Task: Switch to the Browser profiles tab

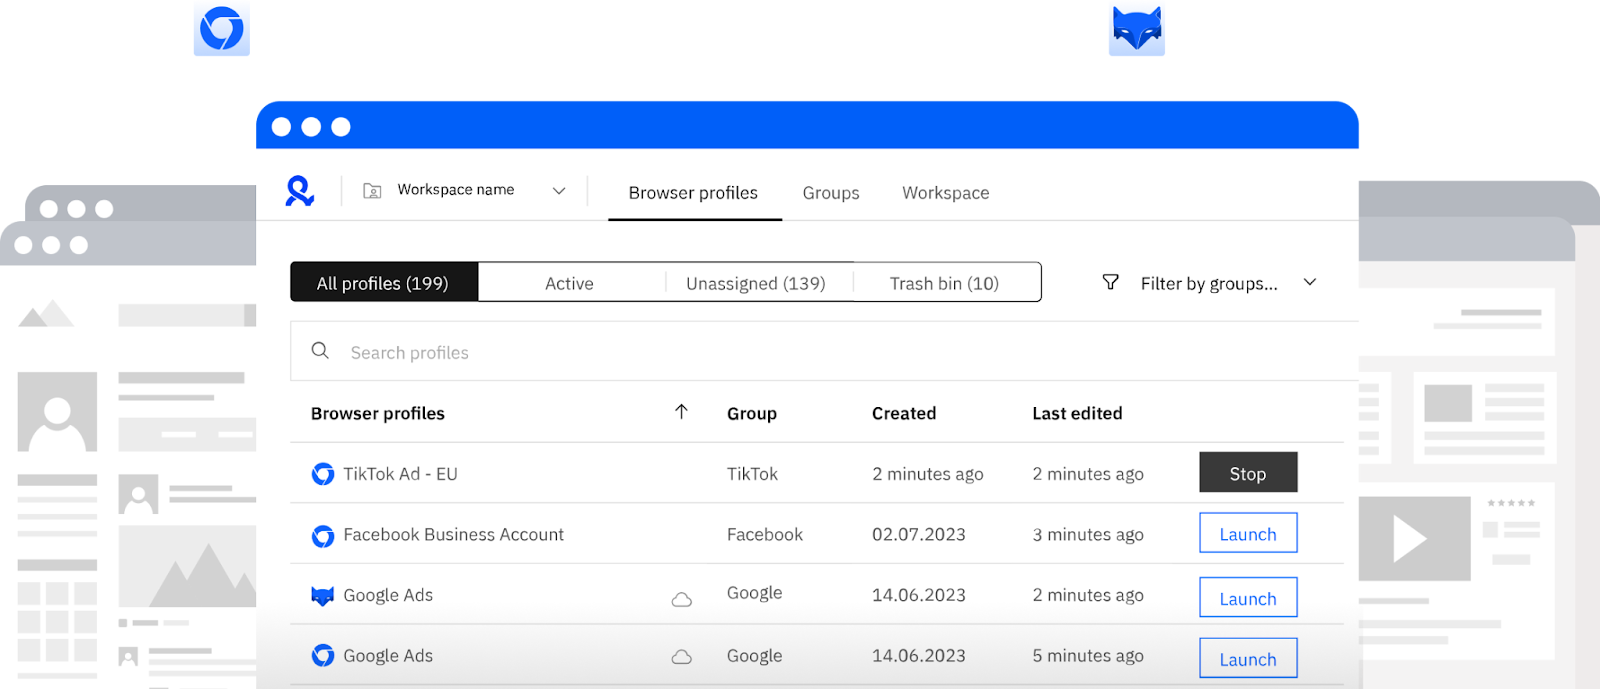Action: [693, 193]
